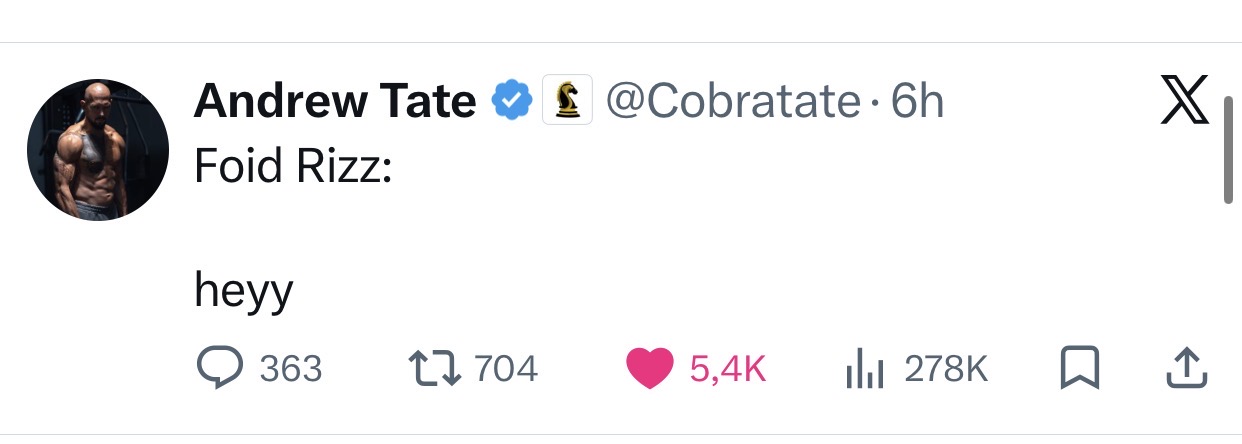The height and width of the screenshot is (444, 1242).
Task: Click the reply speech bubble icon
Action: [217, 369]
